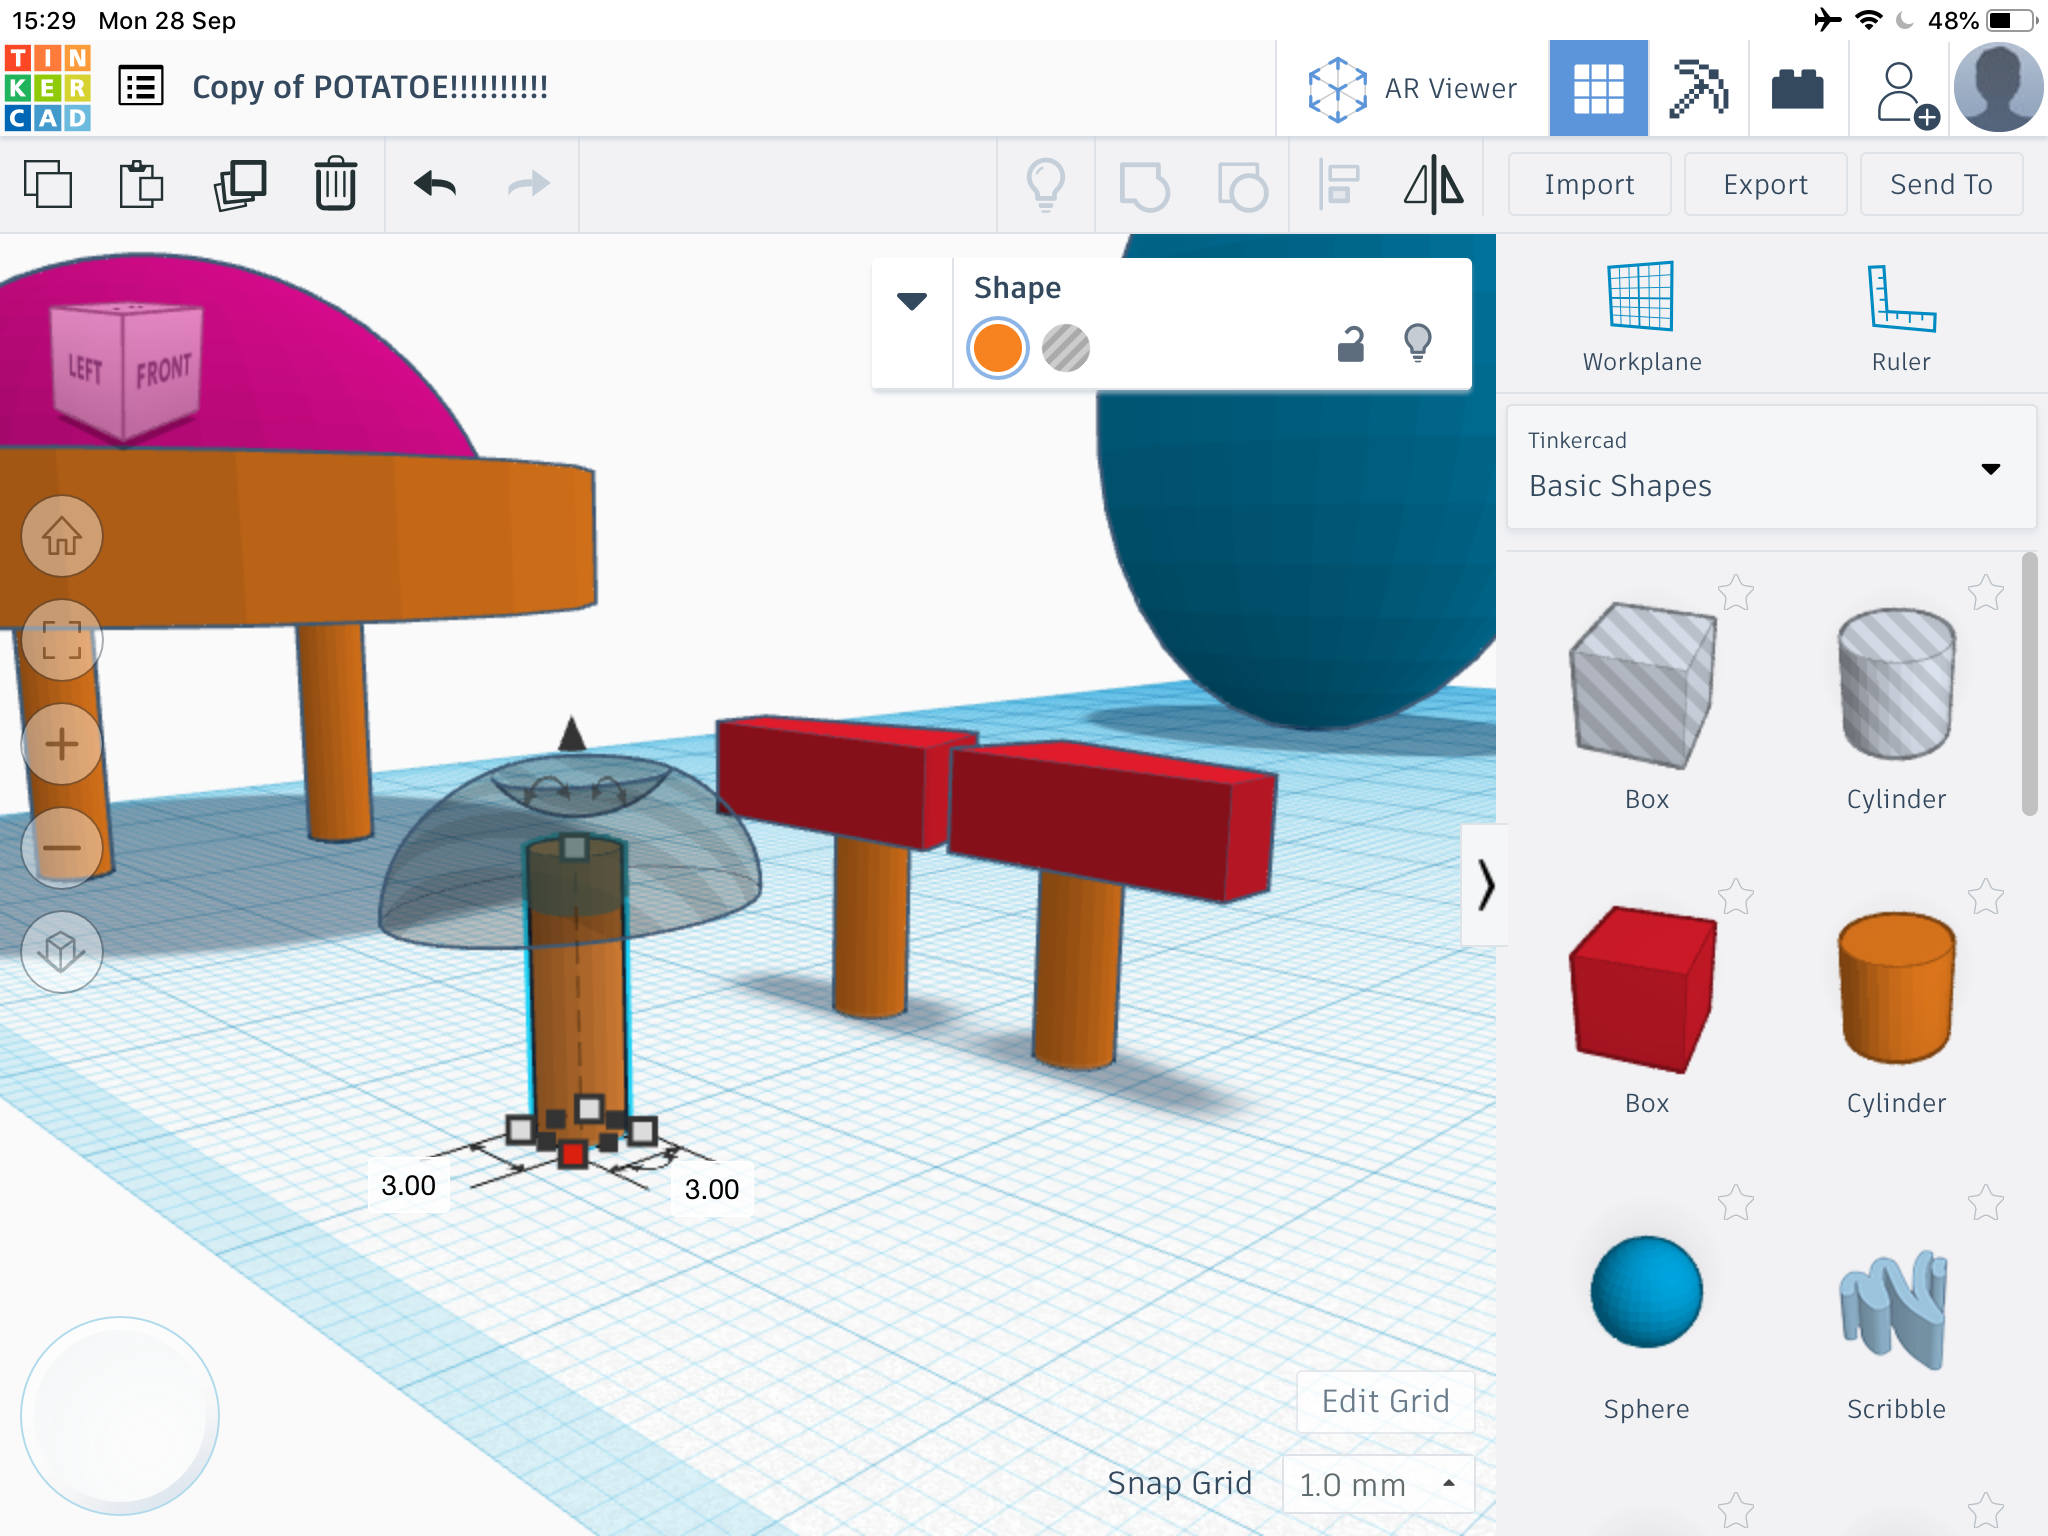Open the Tinkercad home logo
Image resolution: width=2048 pixels, height=1536 pixels.
click(48, 88)
